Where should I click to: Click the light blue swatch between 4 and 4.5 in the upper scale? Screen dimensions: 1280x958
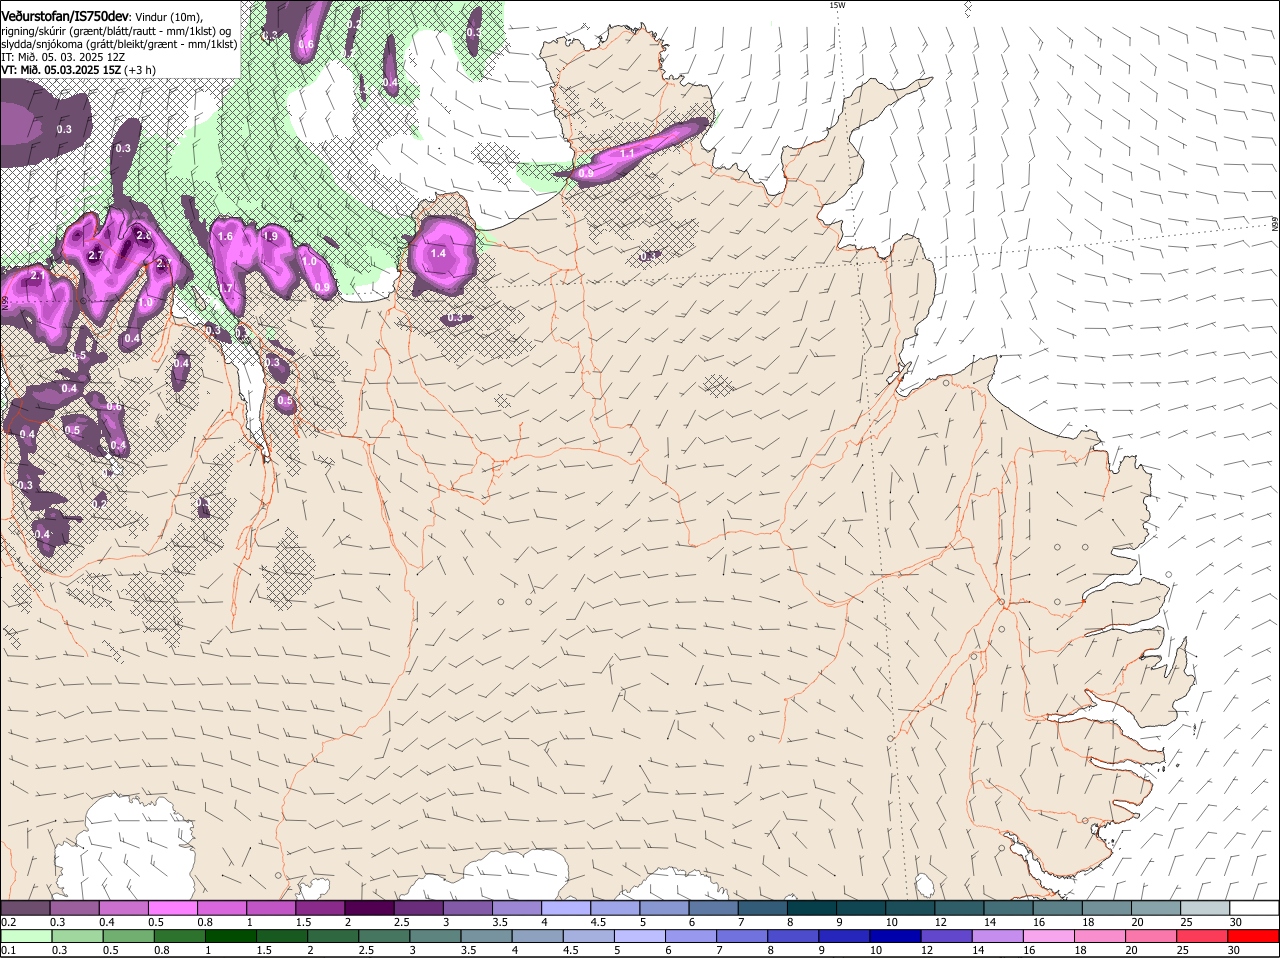(566, 907)
